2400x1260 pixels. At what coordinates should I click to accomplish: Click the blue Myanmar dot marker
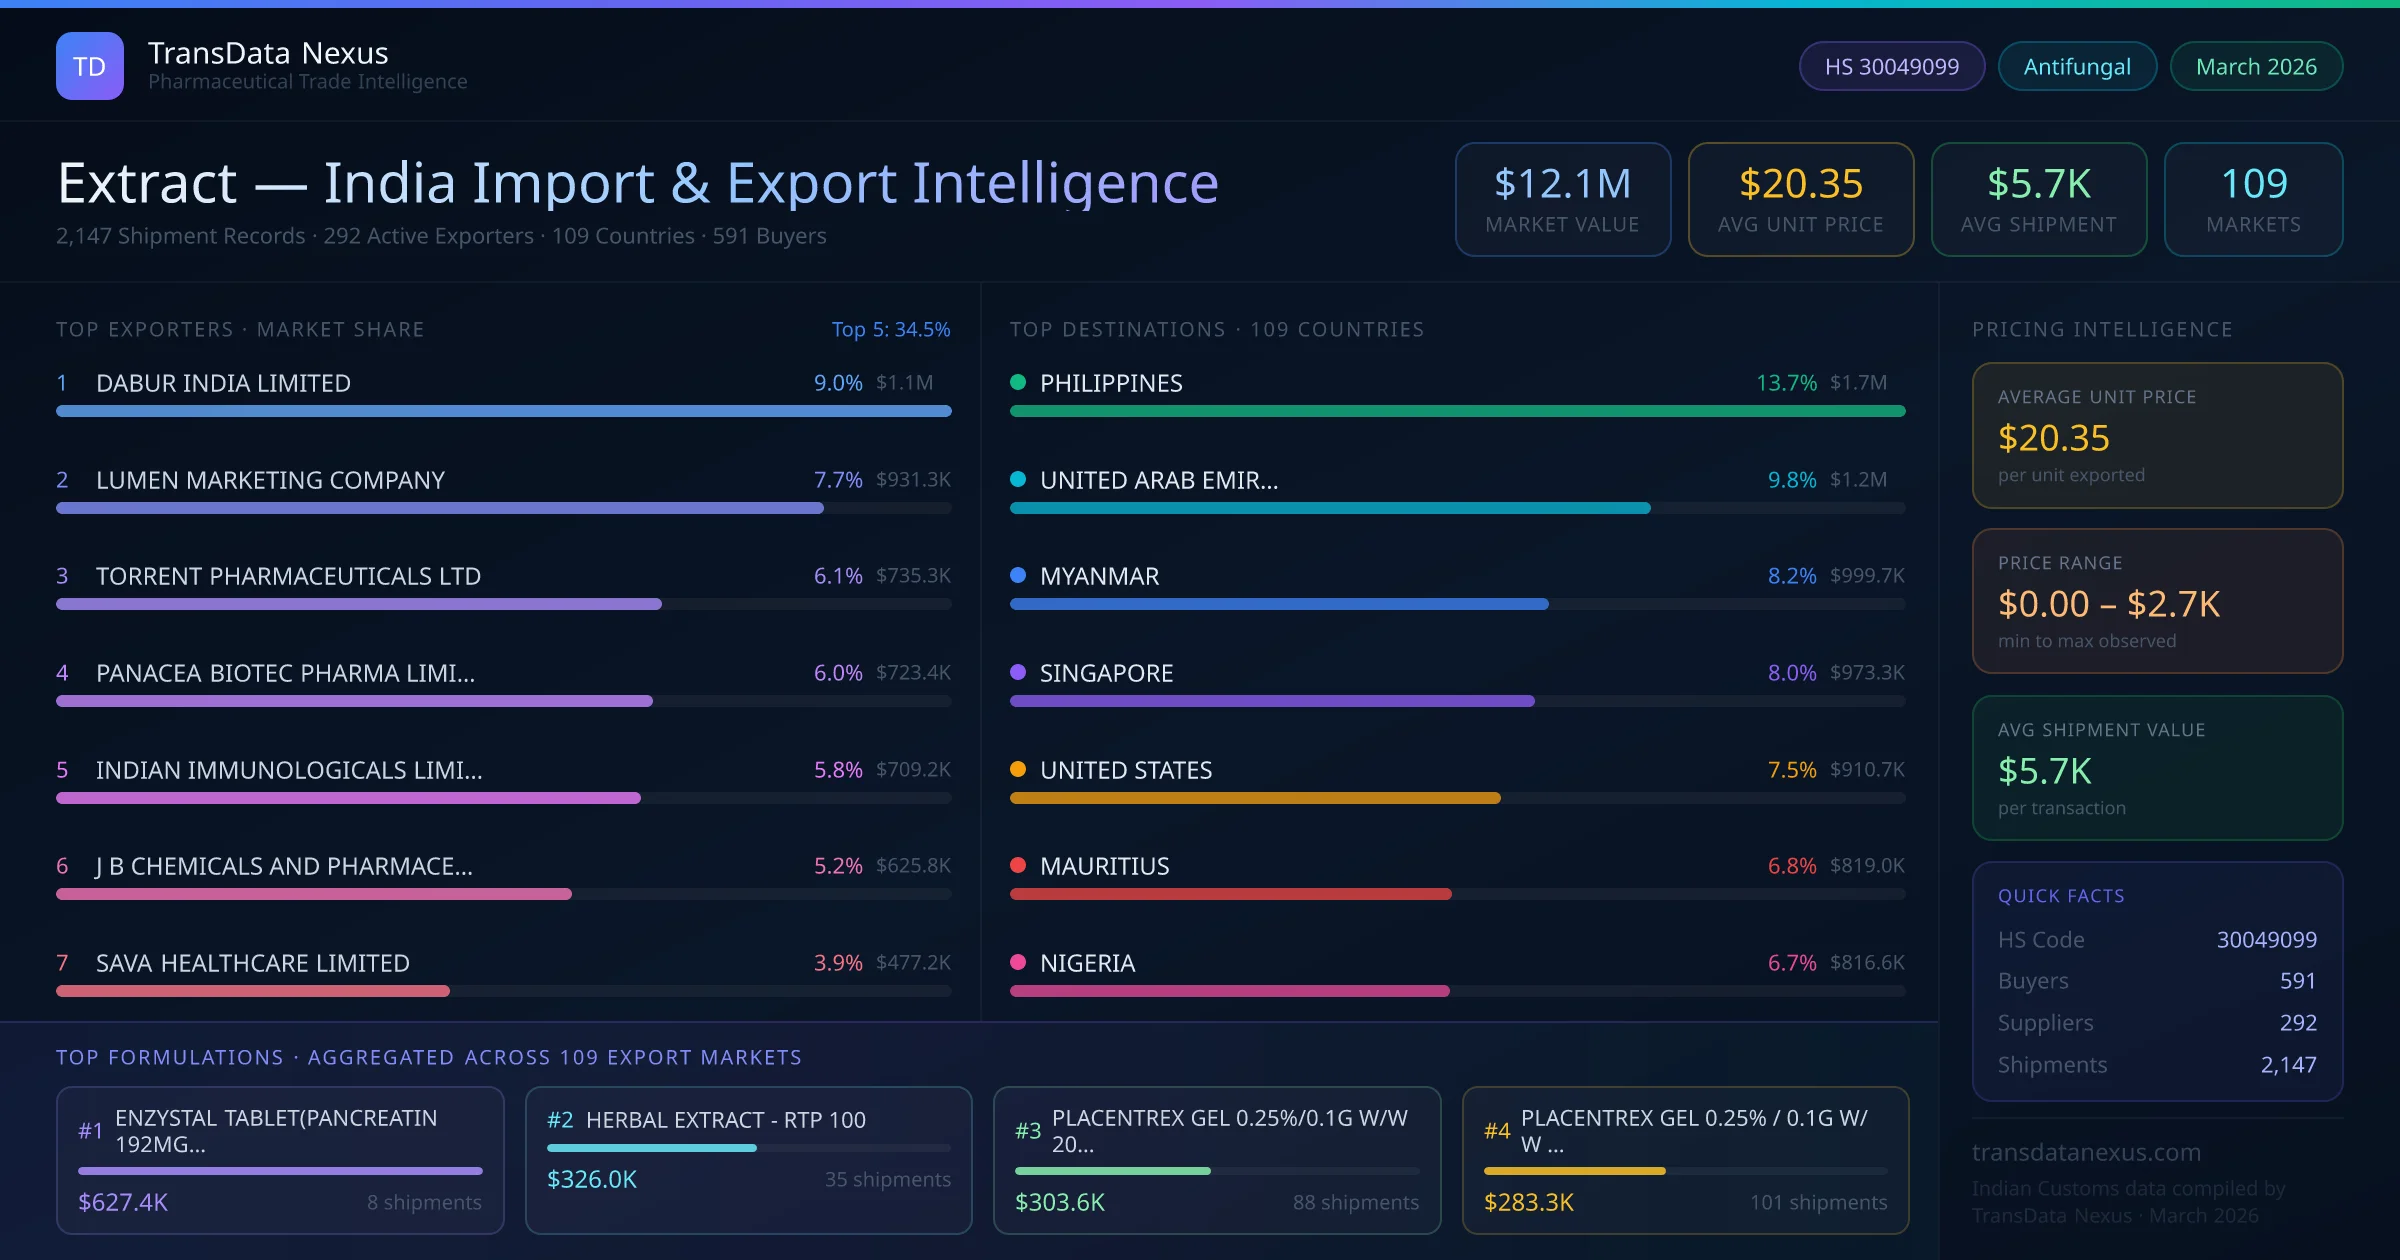(1018, 575)
